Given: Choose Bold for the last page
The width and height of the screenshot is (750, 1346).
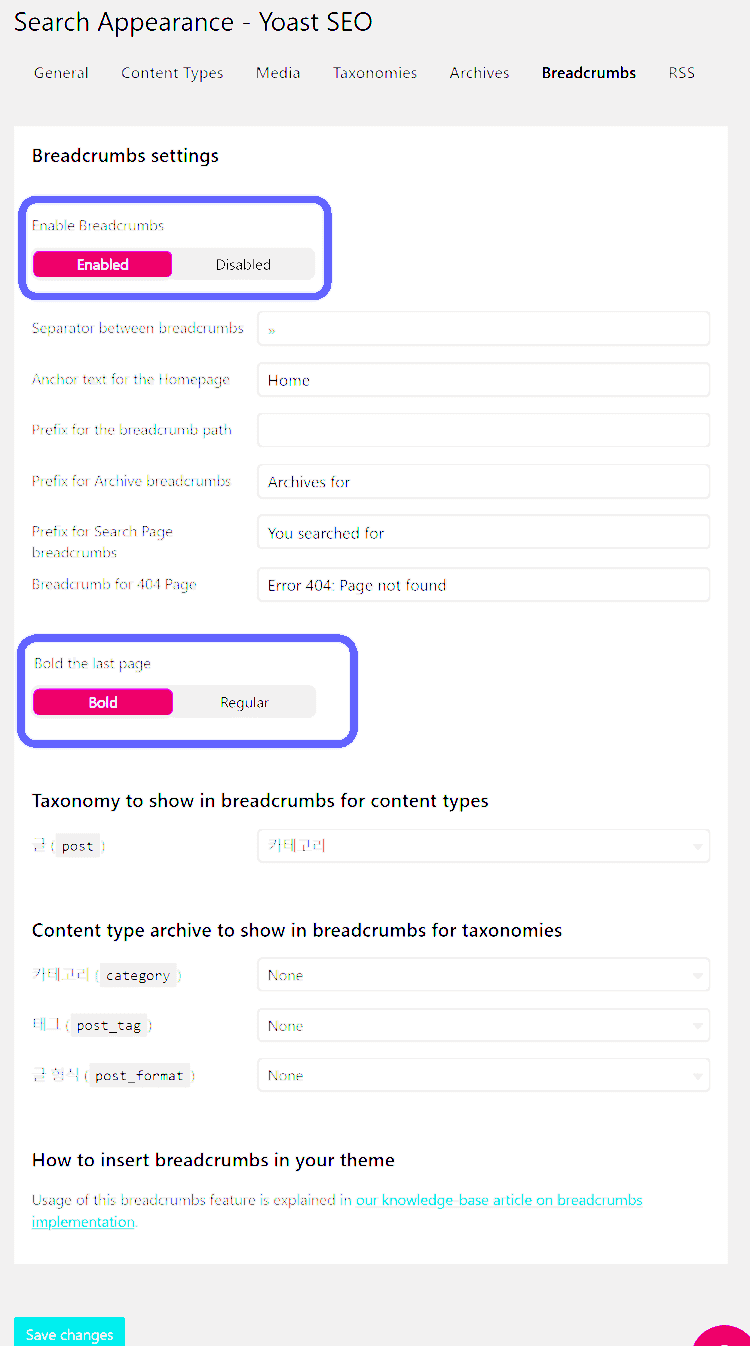Looking at the screenshot, I should tap(103, 702).
